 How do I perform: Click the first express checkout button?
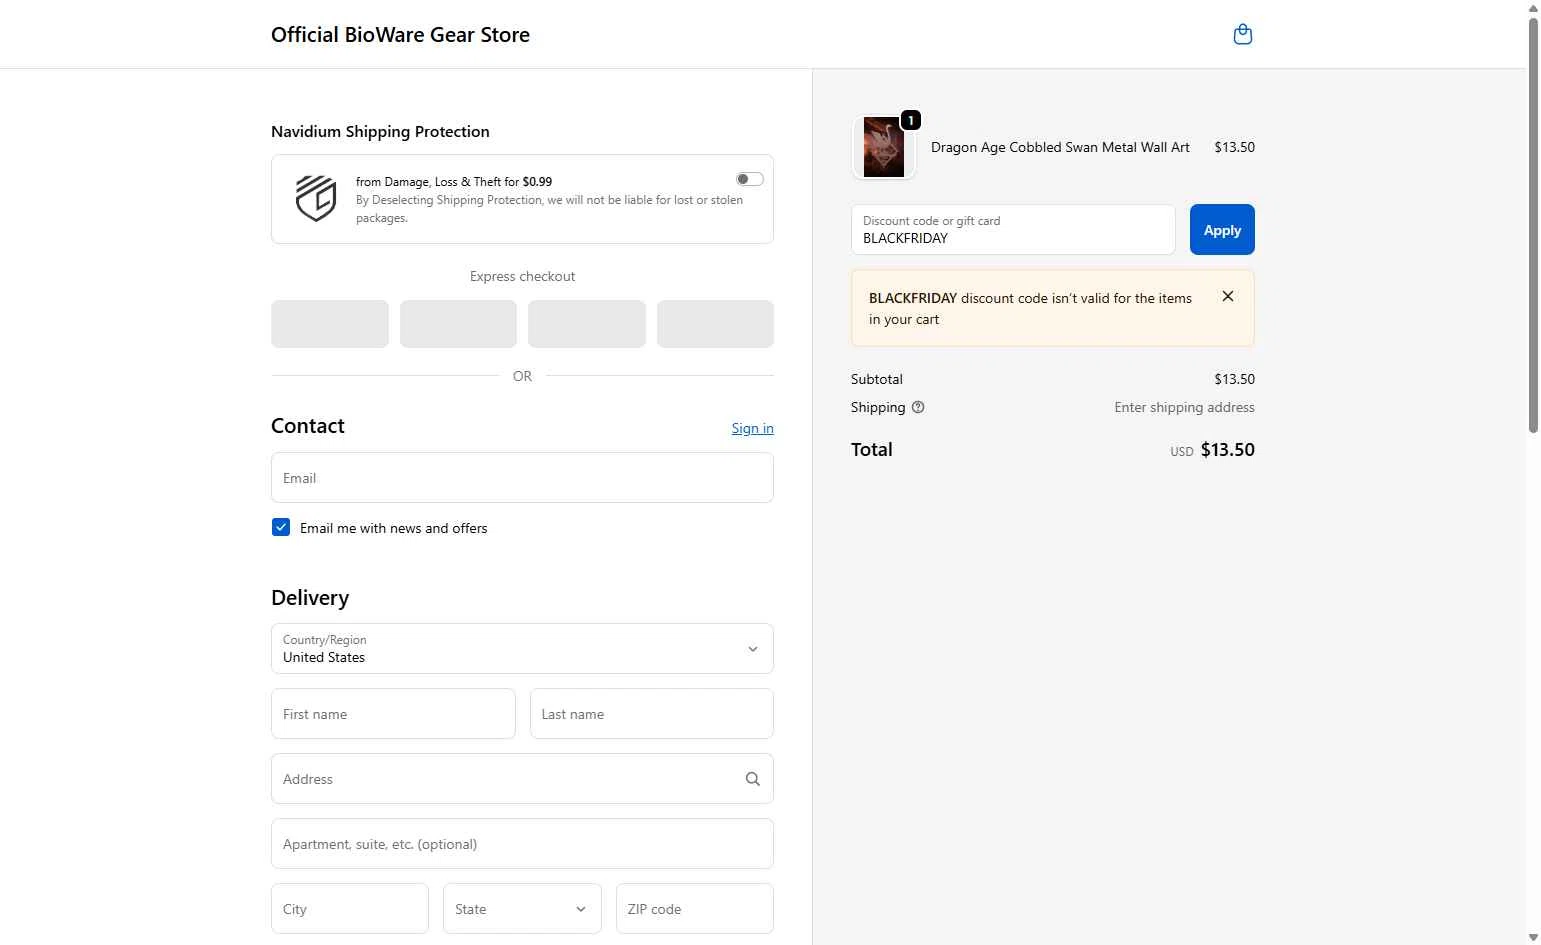coord(330,324)
